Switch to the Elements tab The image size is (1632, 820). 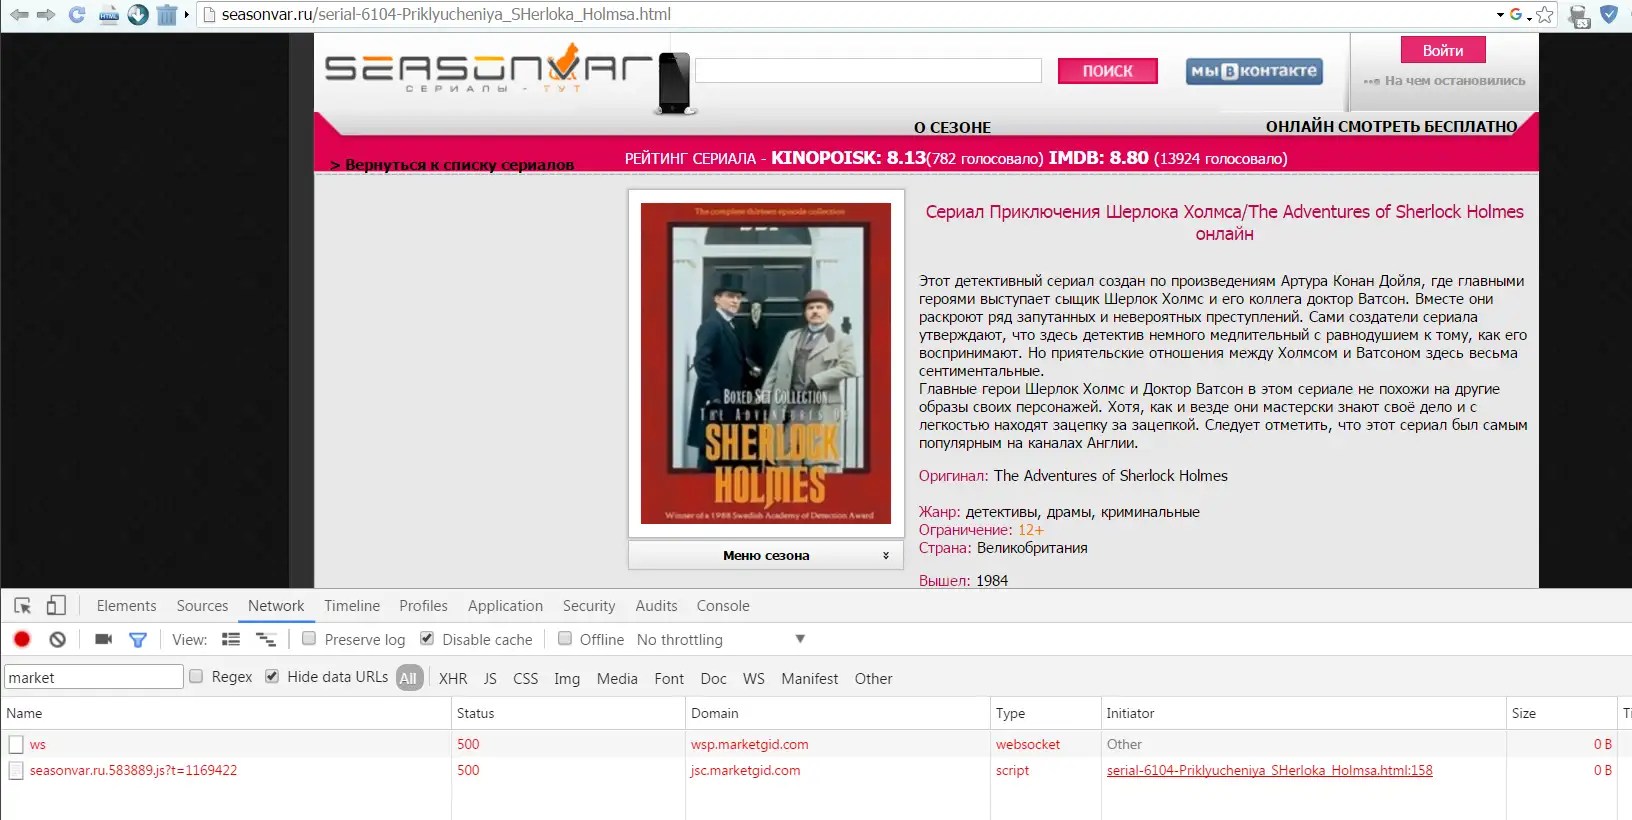[x=126, y=606]
